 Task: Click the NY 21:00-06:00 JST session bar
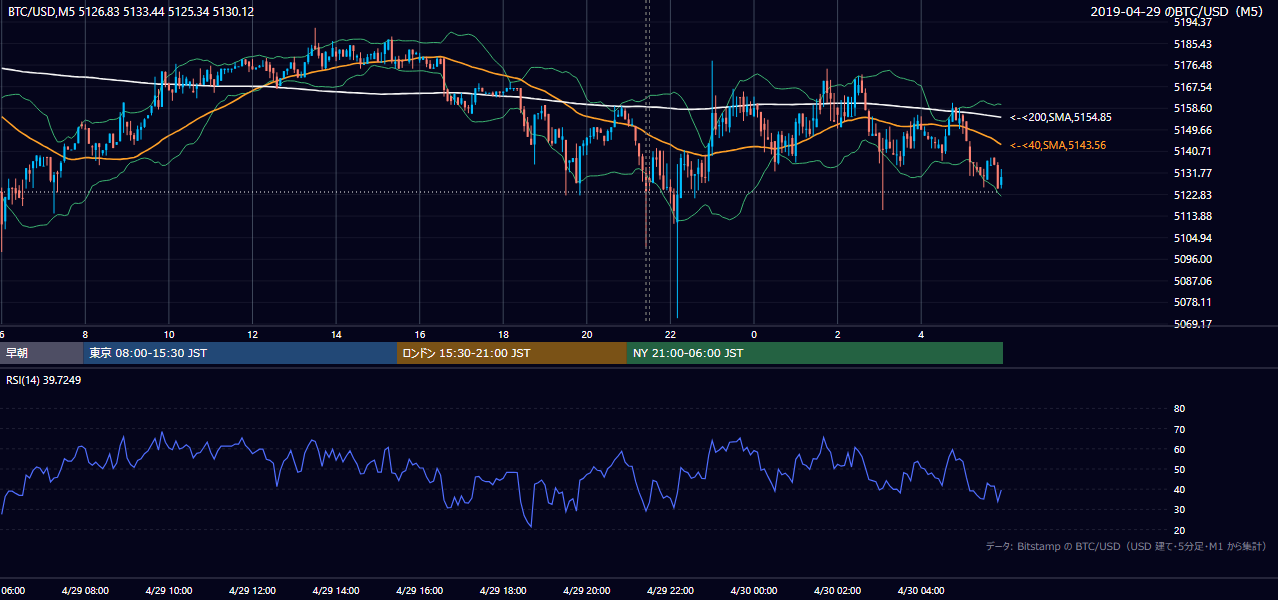pyautogui.click(x=815, y=353)
